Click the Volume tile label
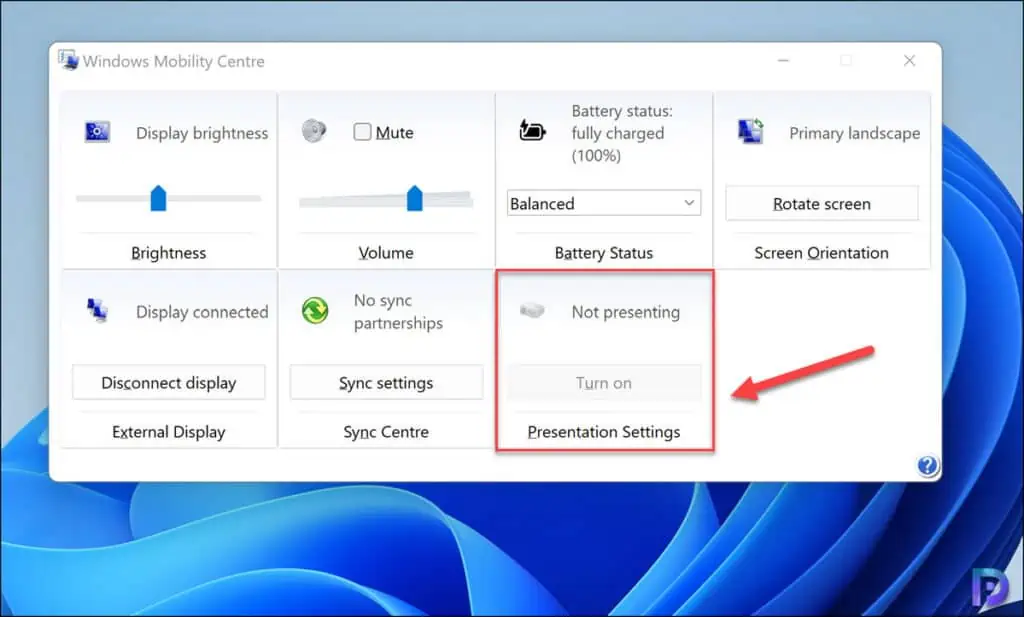The width and height of the screenshot is (1024, 617). (386, 253)
